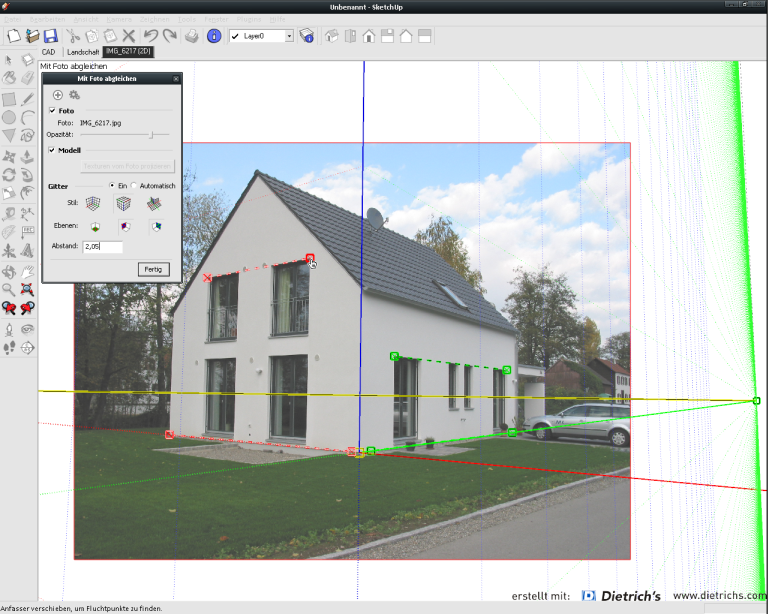Click the Zoom Extents tool

click(27, 289)
